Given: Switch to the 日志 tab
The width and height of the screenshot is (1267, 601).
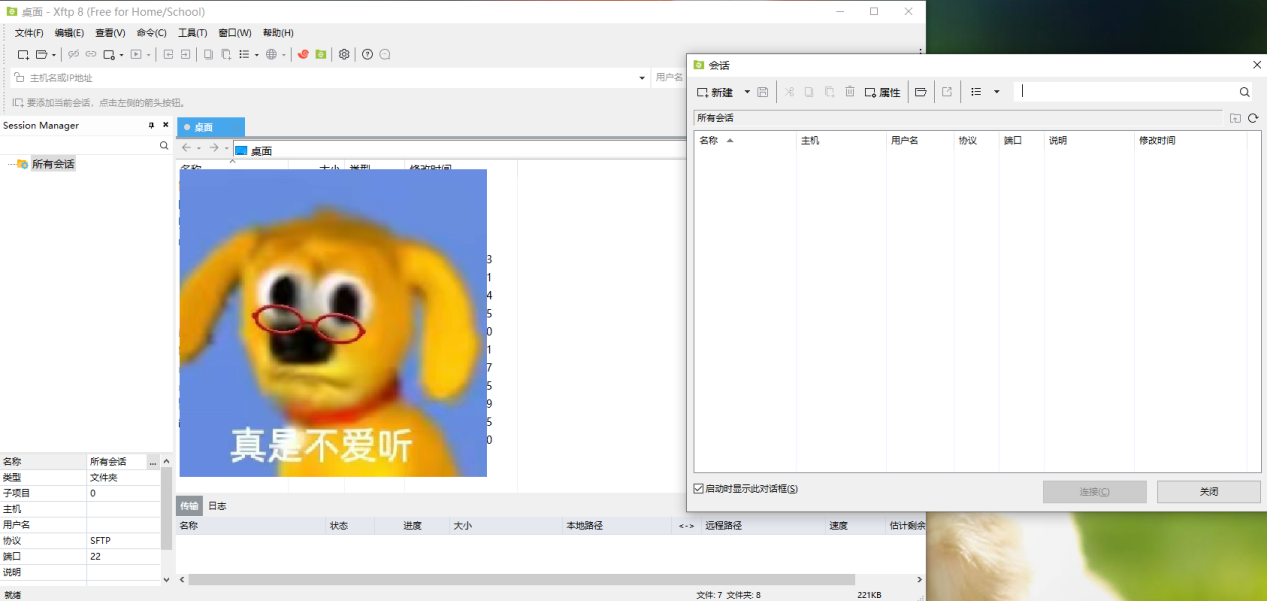Looking at the screenshot, I should coord(217,506).
